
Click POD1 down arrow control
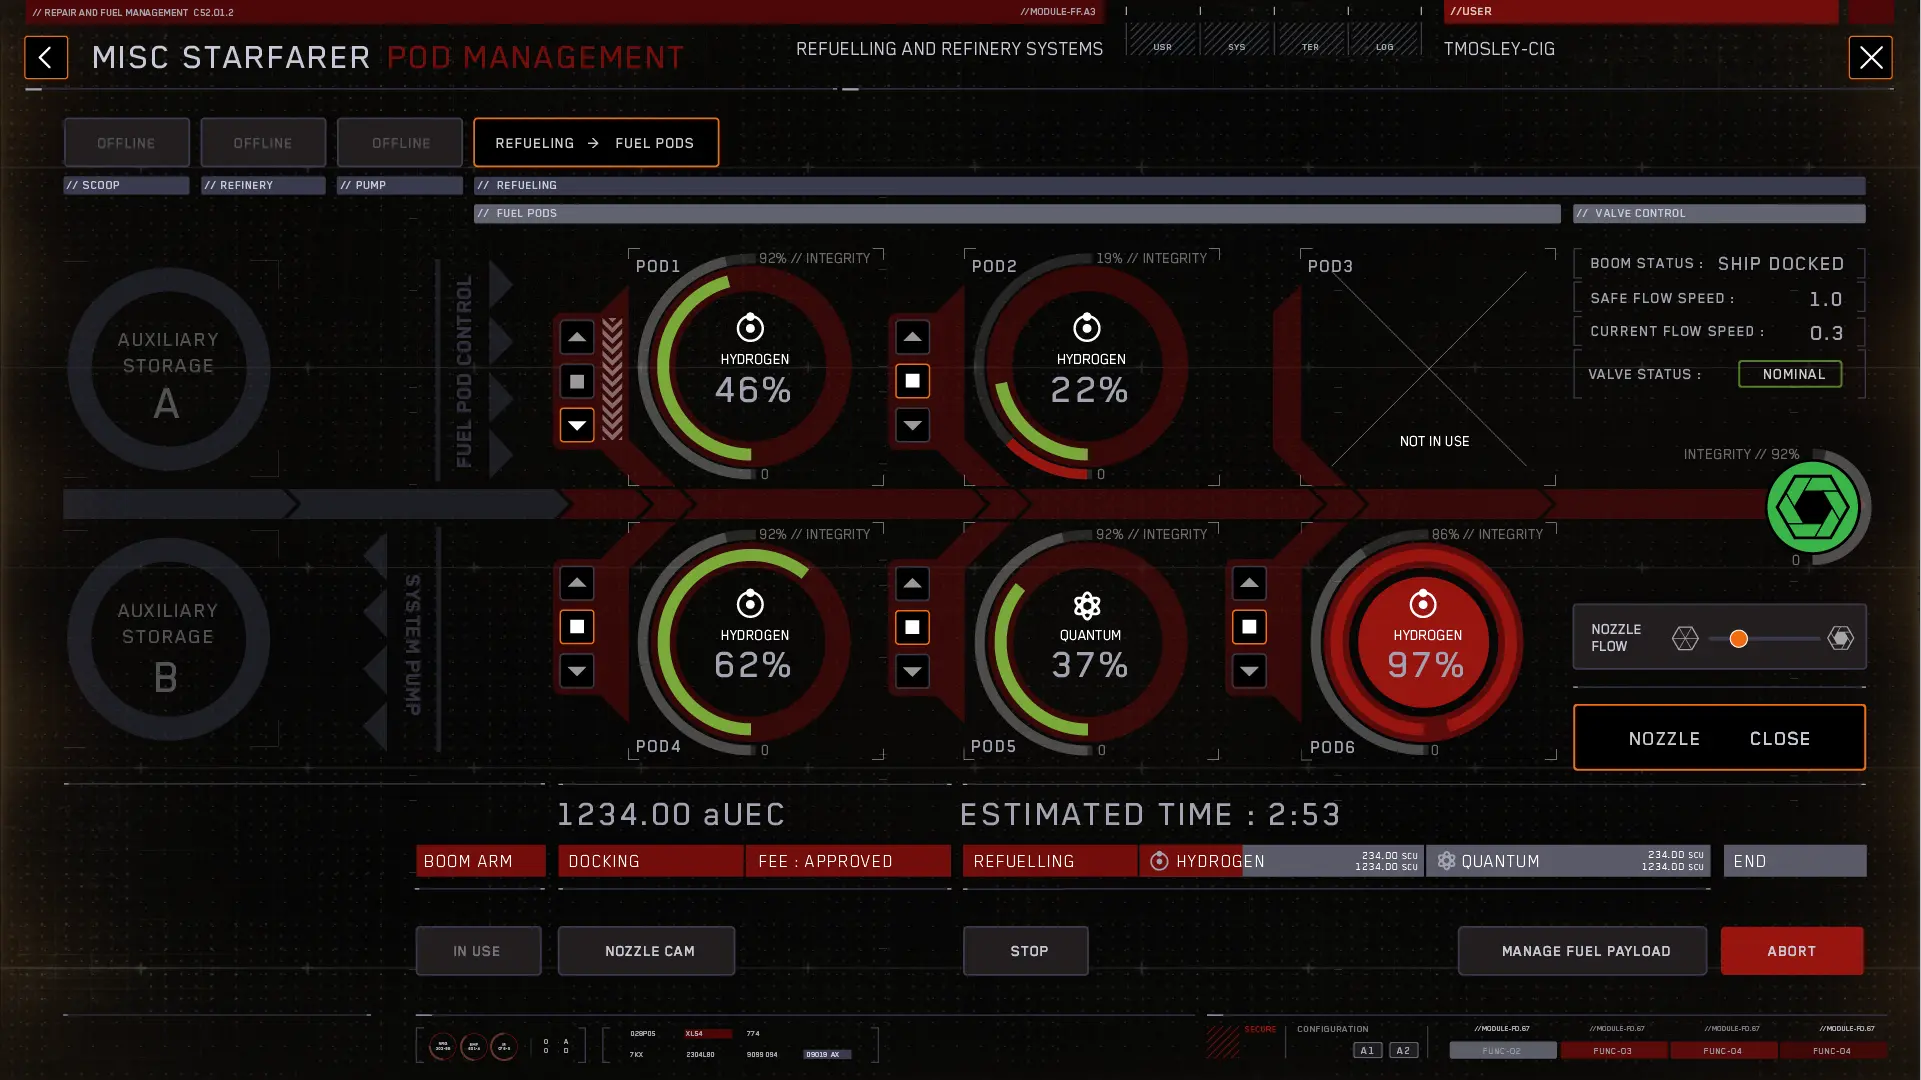(x=577, y=425)
